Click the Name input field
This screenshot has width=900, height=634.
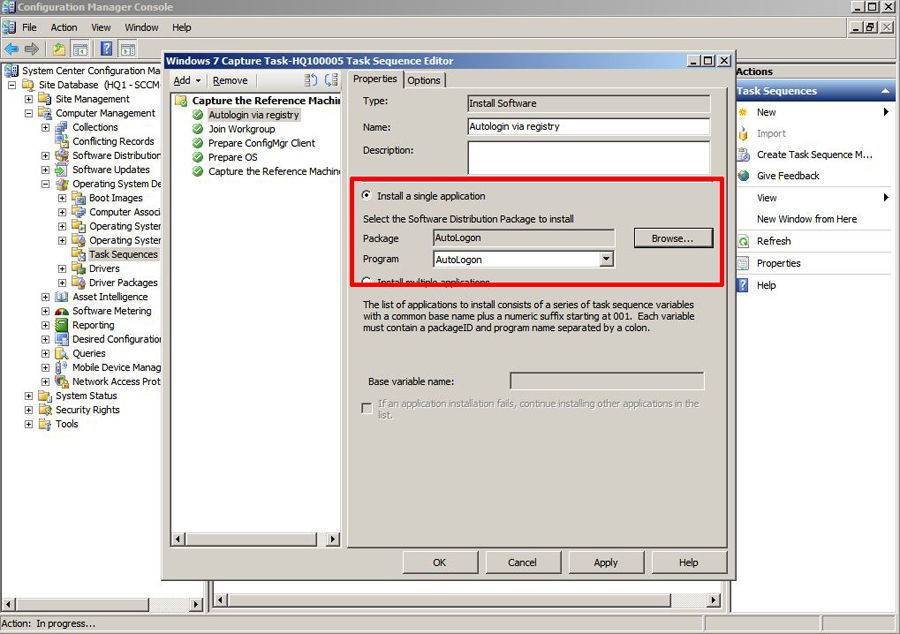tap(588, 127)
